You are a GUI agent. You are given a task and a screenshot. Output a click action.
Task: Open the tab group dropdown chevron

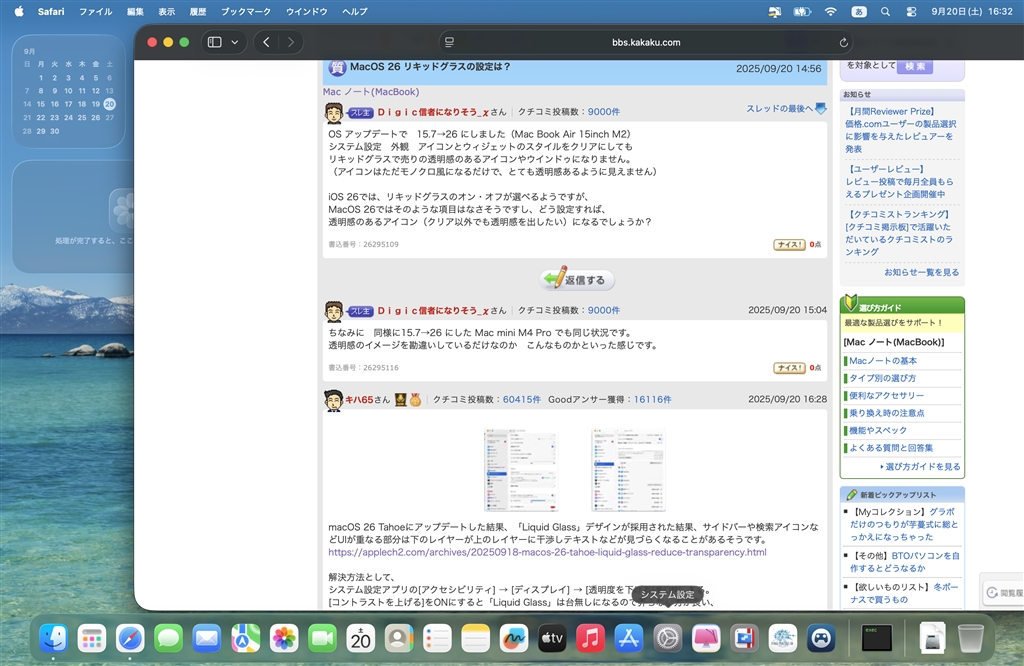(x=235, y=42)
